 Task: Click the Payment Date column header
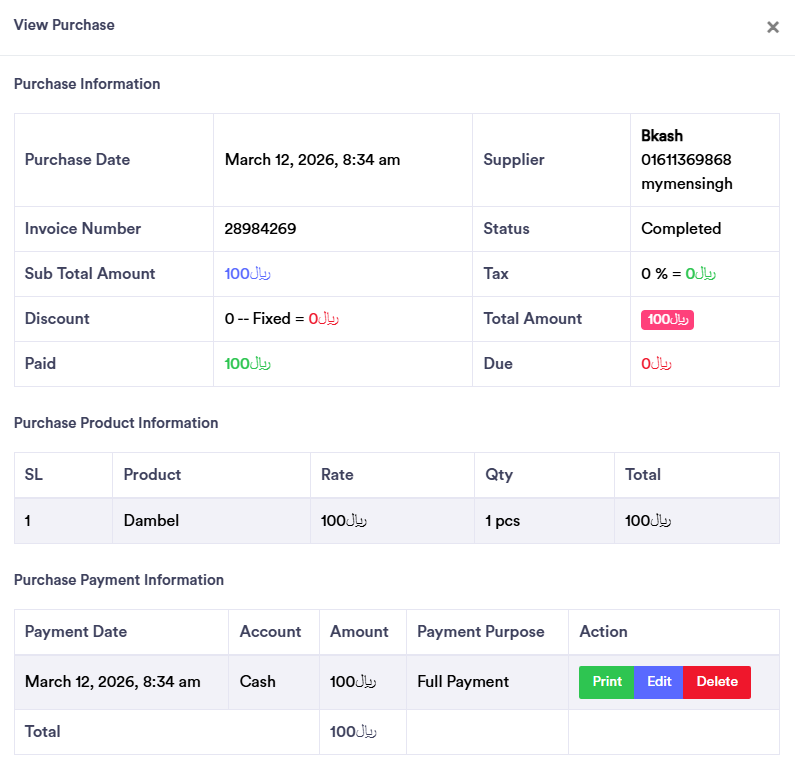click(76, 632)
